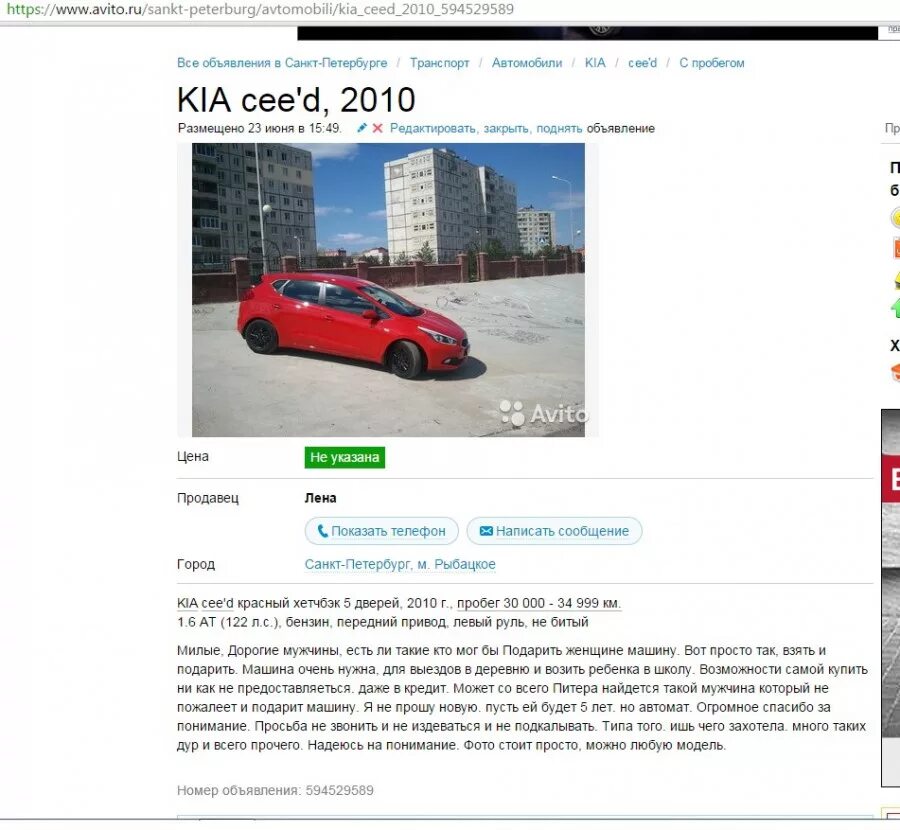Open the Санкт-Петербург, м. Рыбацкое location link
Screen dimensions: 900x830
pos(400,564)
